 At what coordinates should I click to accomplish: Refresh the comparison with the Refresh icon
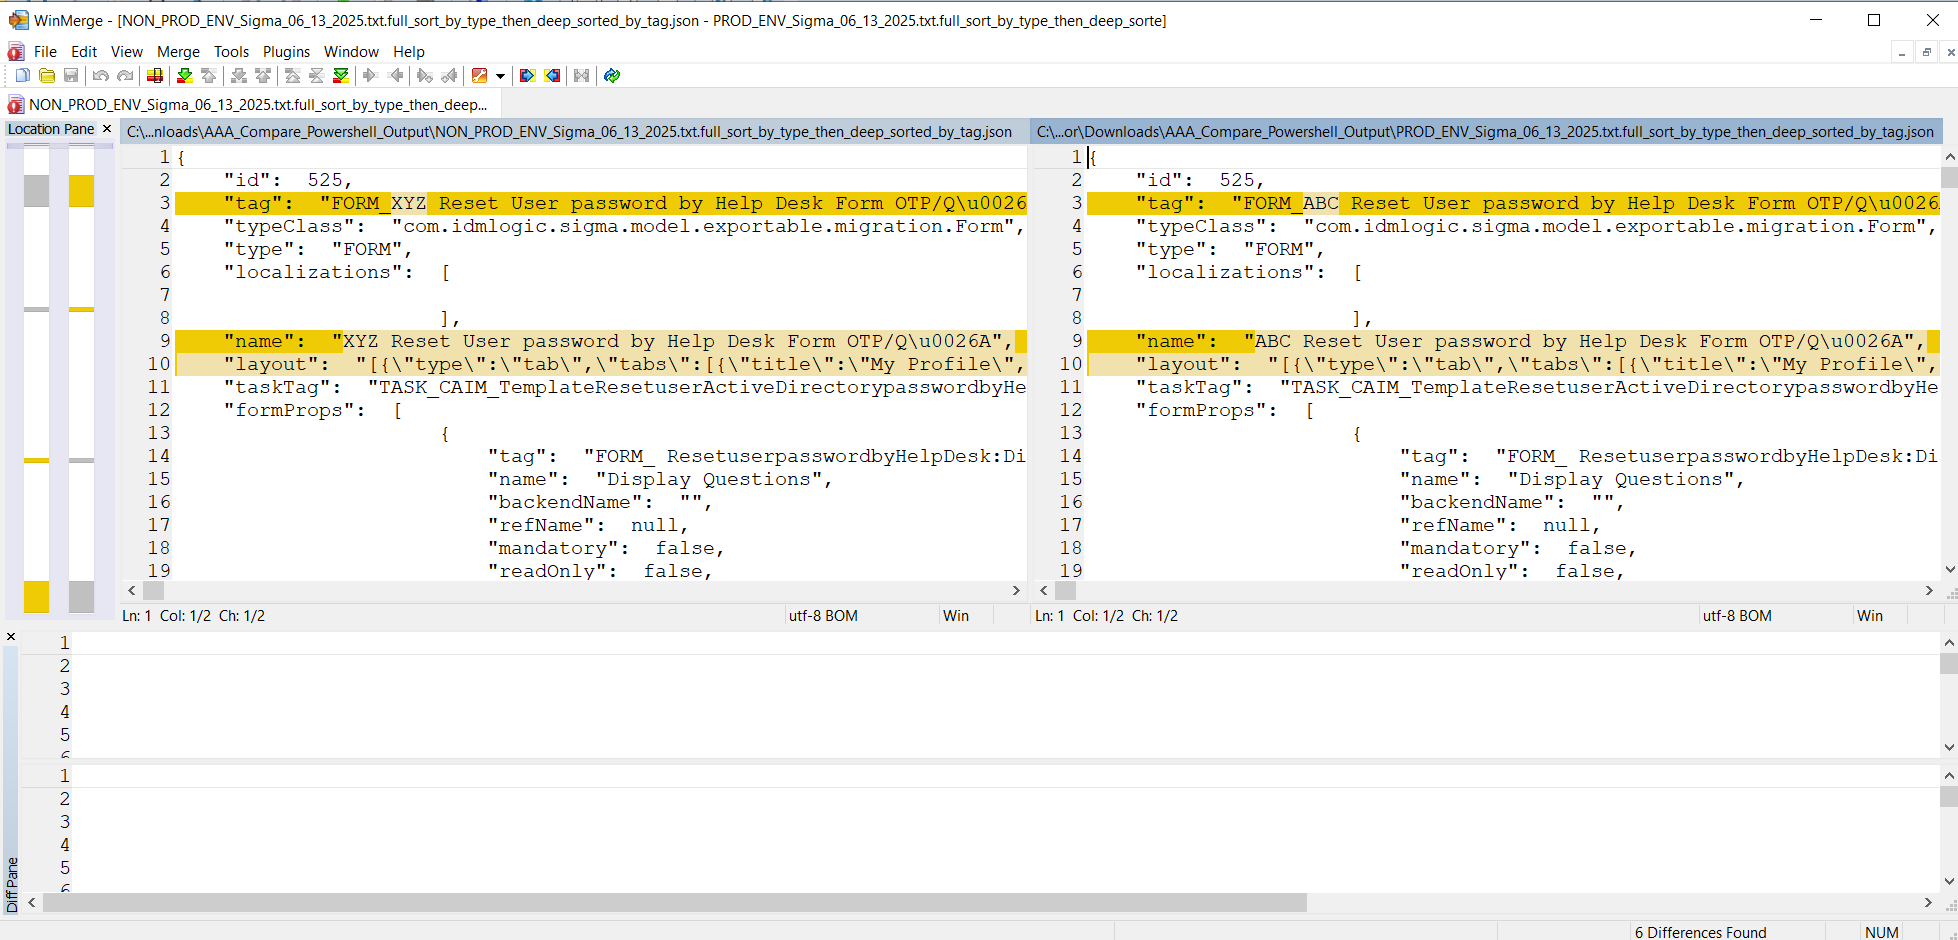[612, 76]
